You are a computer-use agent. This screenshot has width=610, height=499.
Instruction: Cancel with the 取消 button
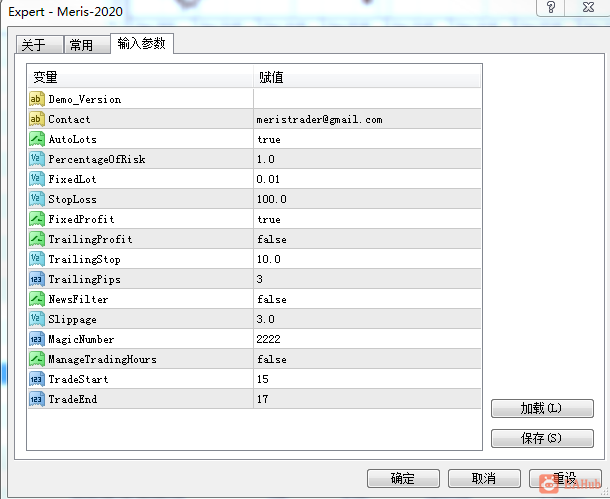pyautogui.click(x=484, y=478)
